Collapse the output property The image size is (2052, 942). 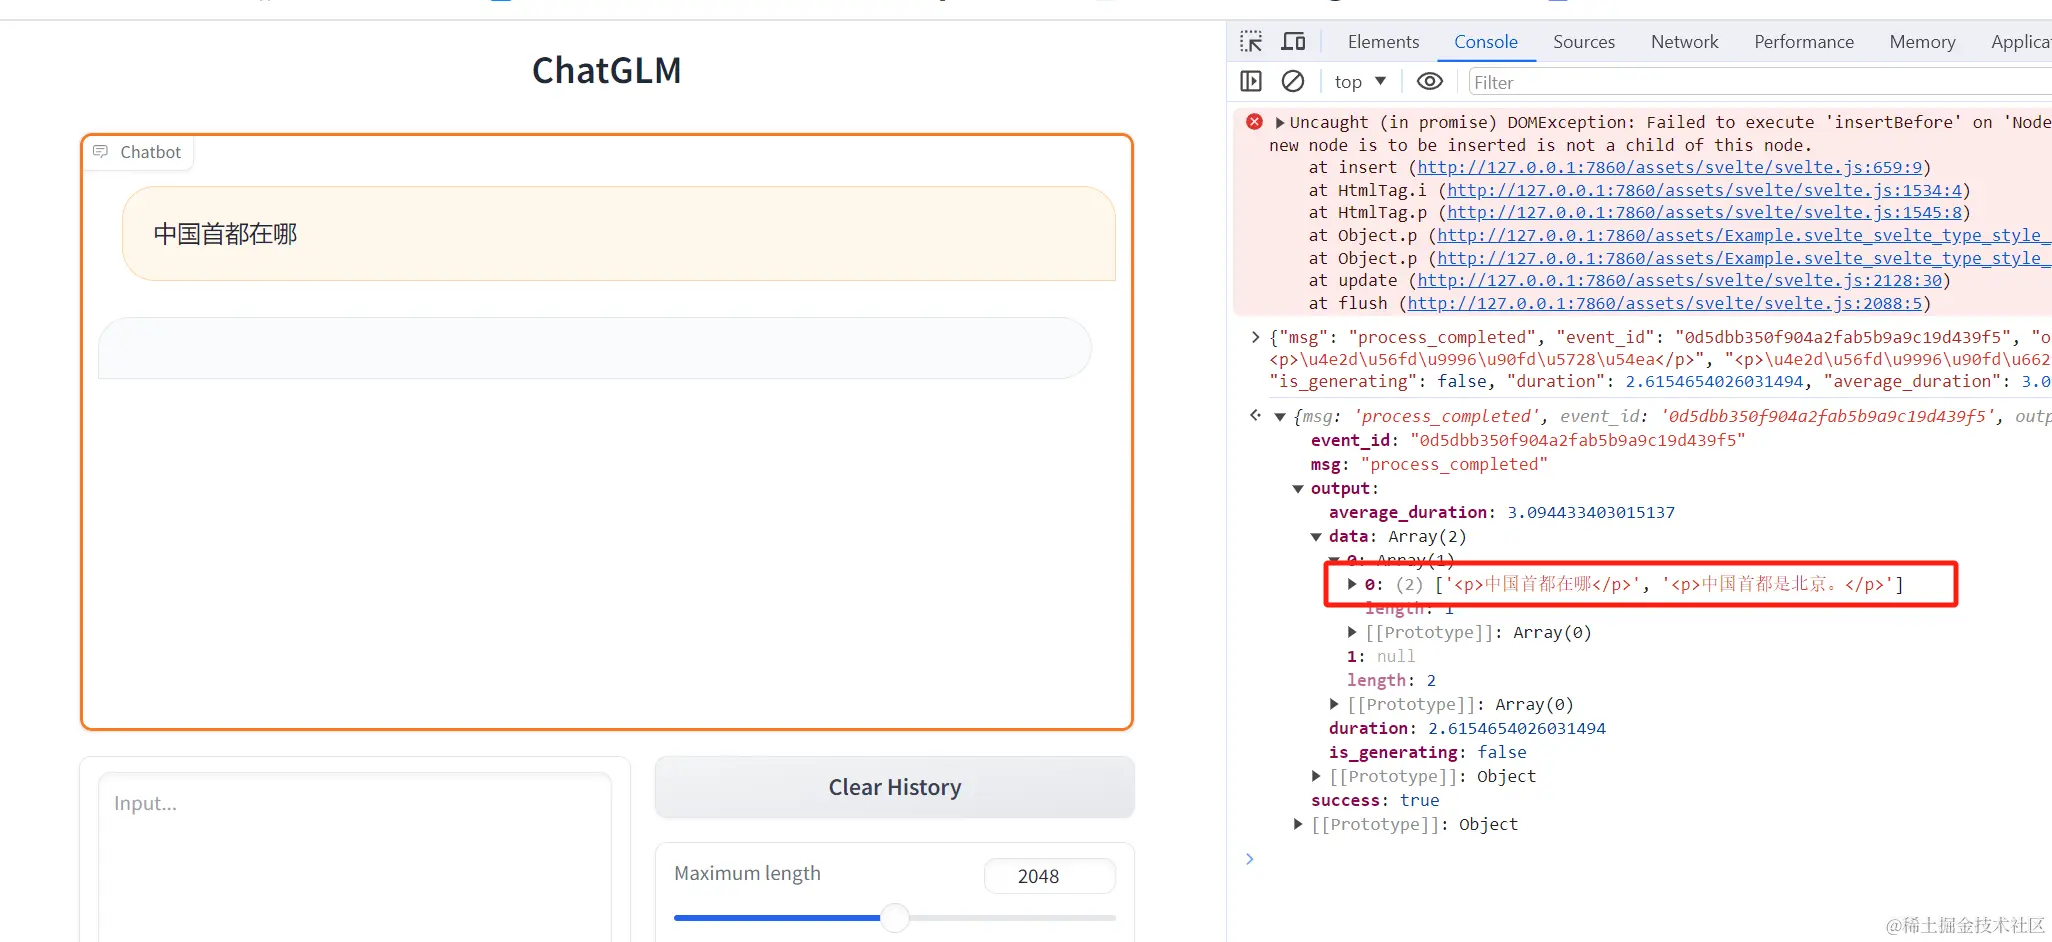coord(1298,488)
